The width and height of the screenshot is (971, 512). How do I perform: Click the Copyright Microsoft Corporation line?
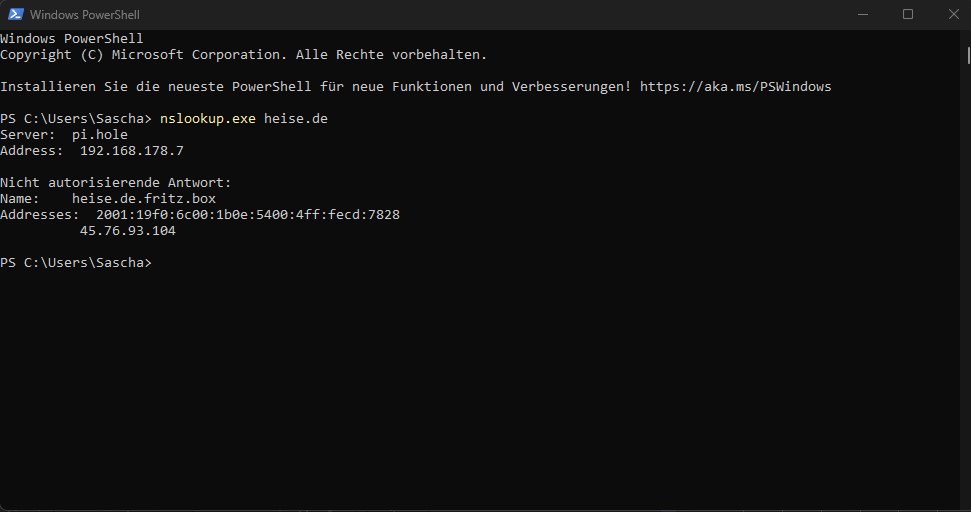243,54
